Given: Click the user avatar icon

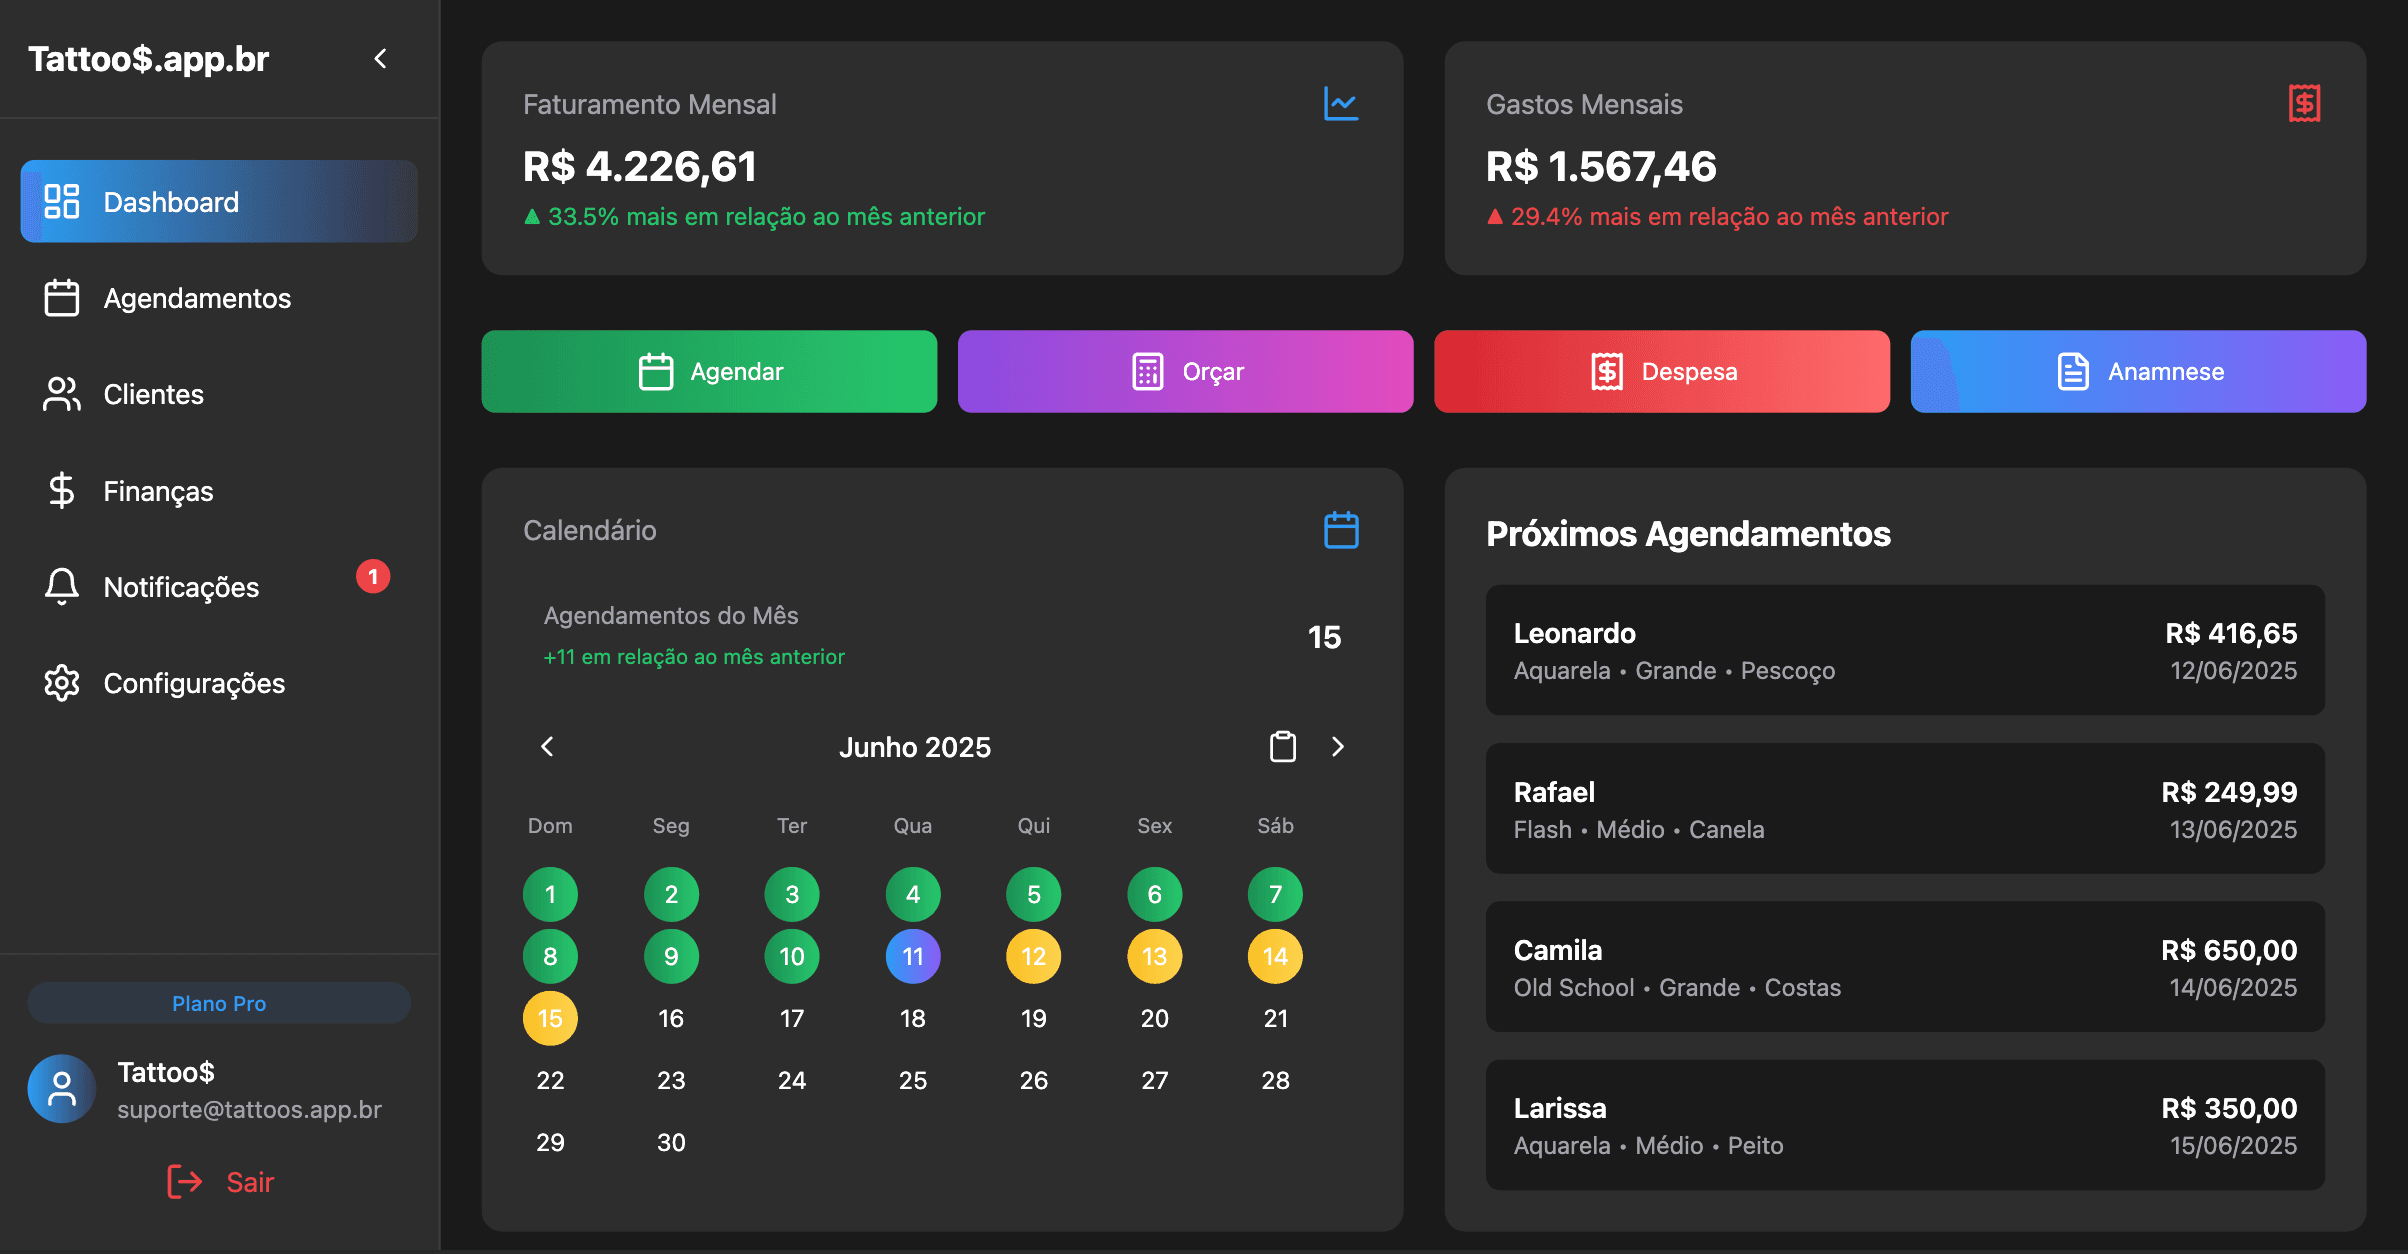Looking at the screenshot, I should (62, 1089).
